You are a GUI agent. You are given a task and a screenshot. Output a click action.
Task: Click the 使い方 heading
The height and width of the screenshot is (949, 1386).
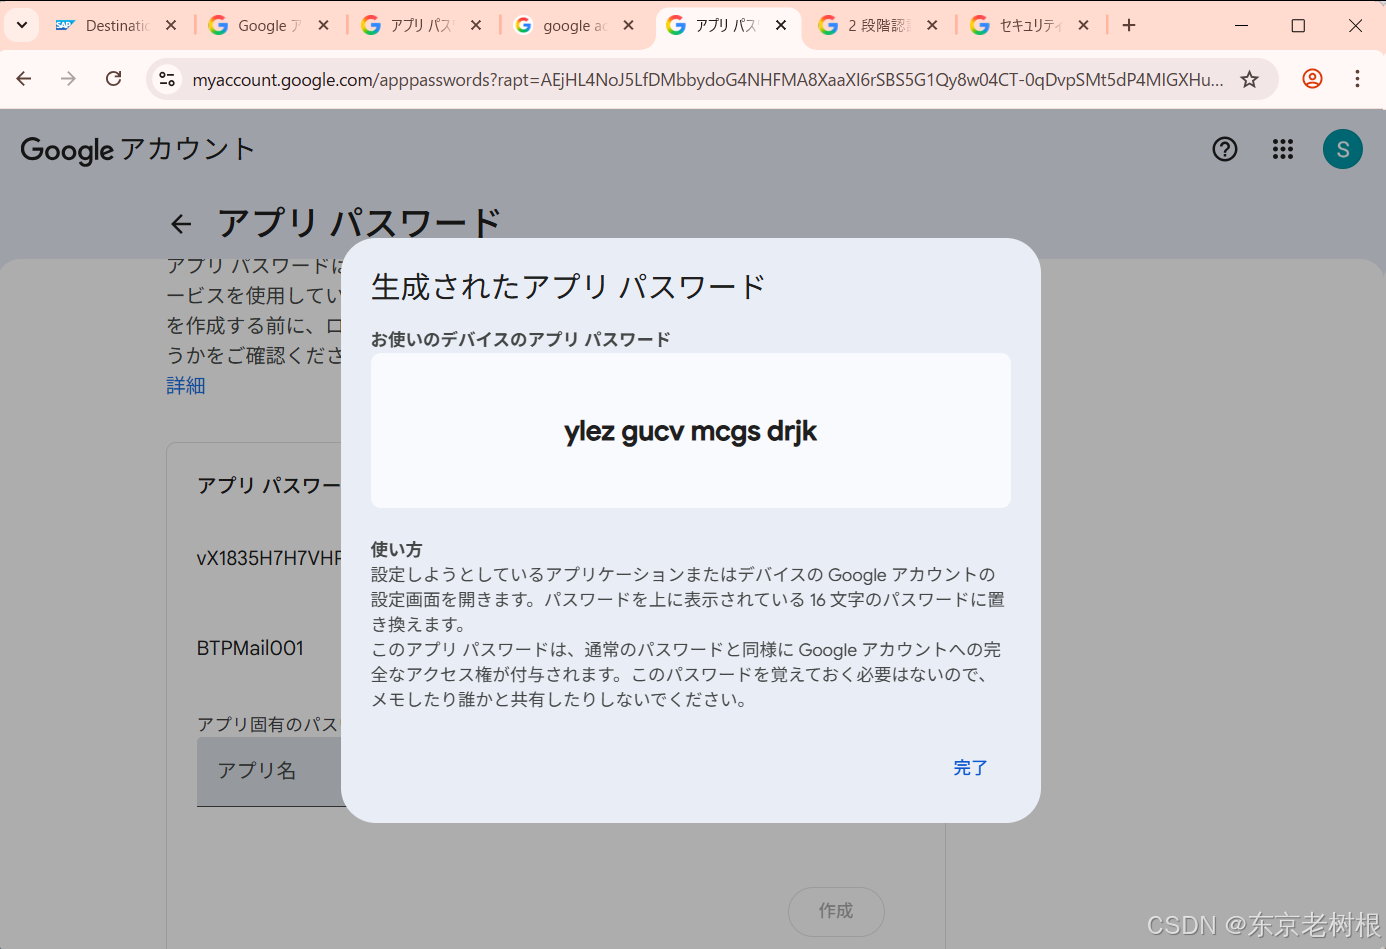coord(396,549)
